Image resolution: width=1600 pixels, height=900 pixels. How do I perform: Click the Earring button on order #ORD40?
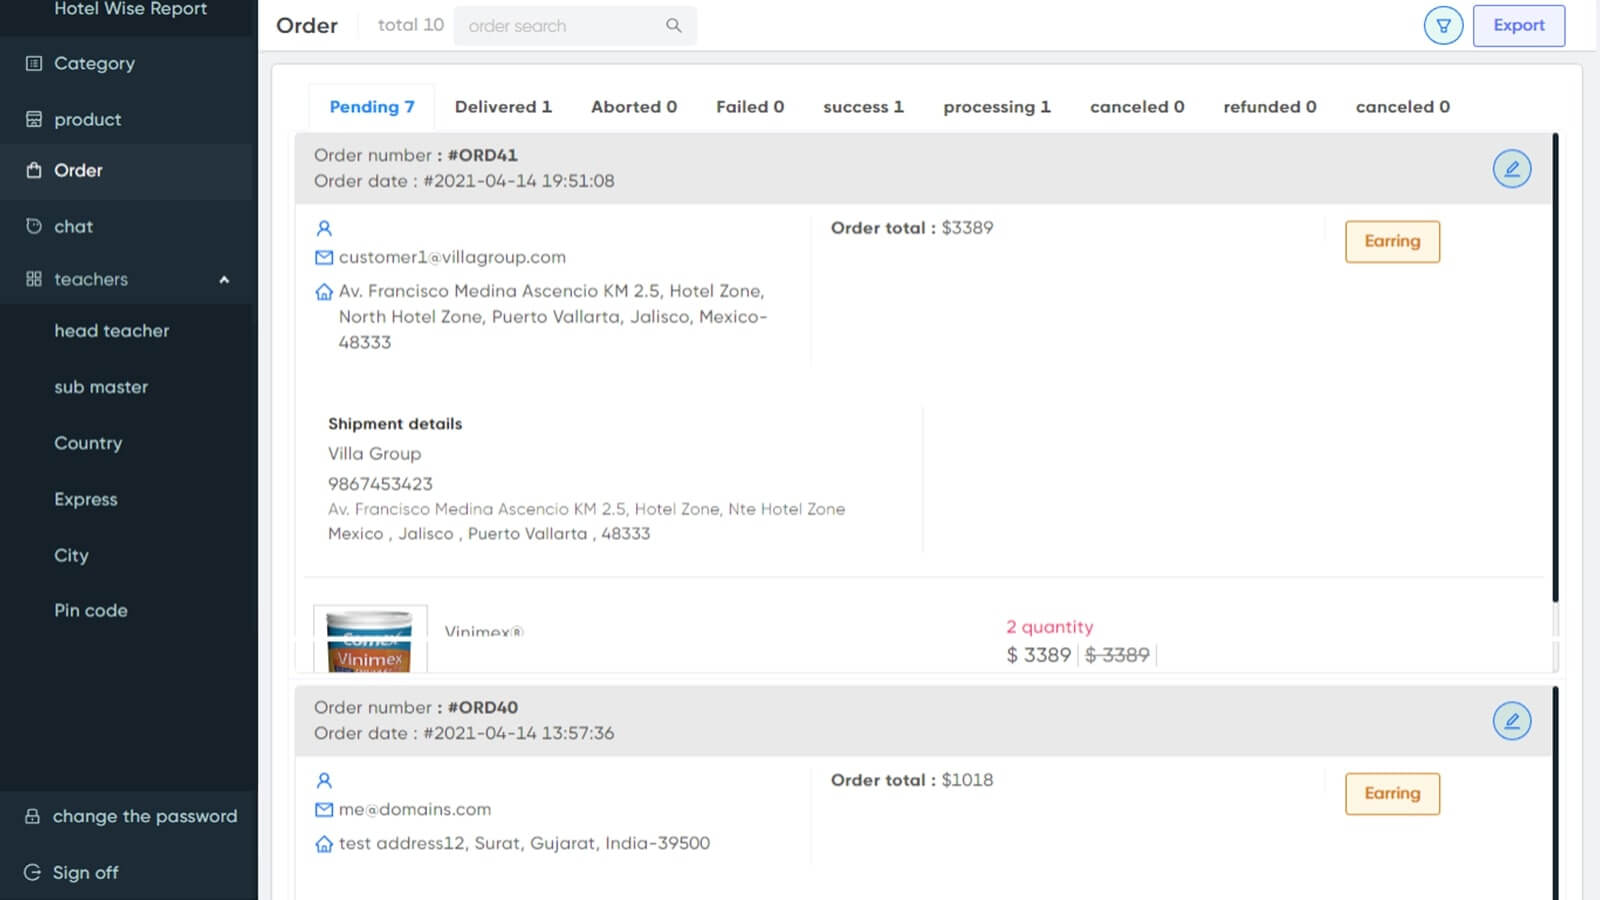(1392, 794)
